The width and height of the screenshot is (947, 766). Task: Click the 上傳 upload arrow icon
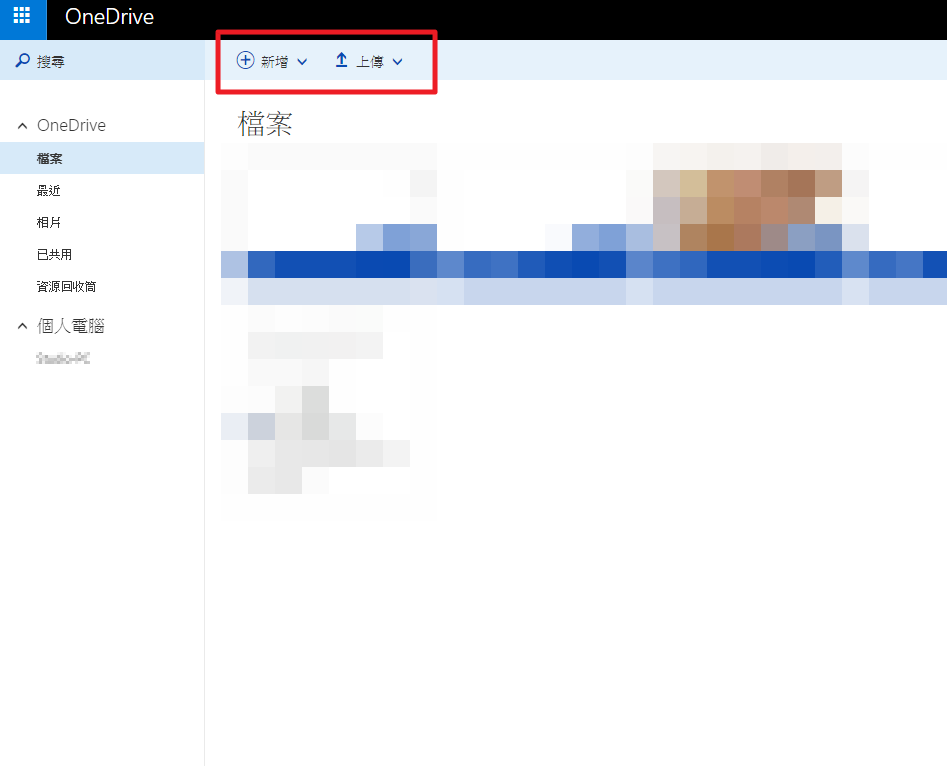tap(341, 60)
